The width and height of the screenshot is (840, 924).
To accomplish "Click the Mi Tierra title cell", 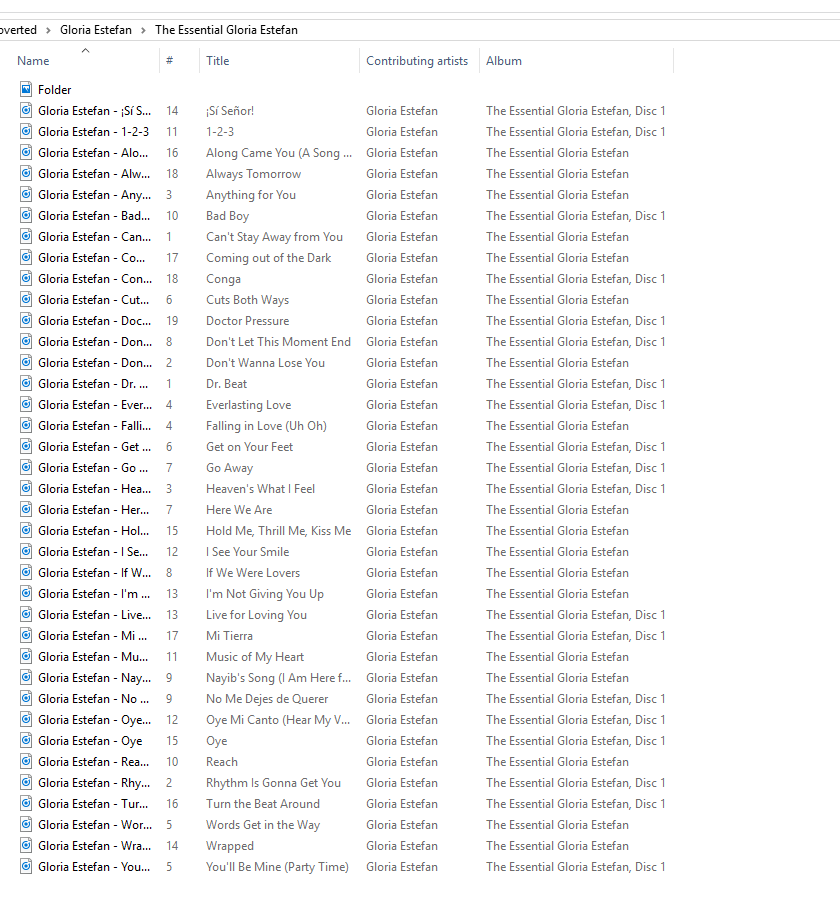I will (229, 636).
